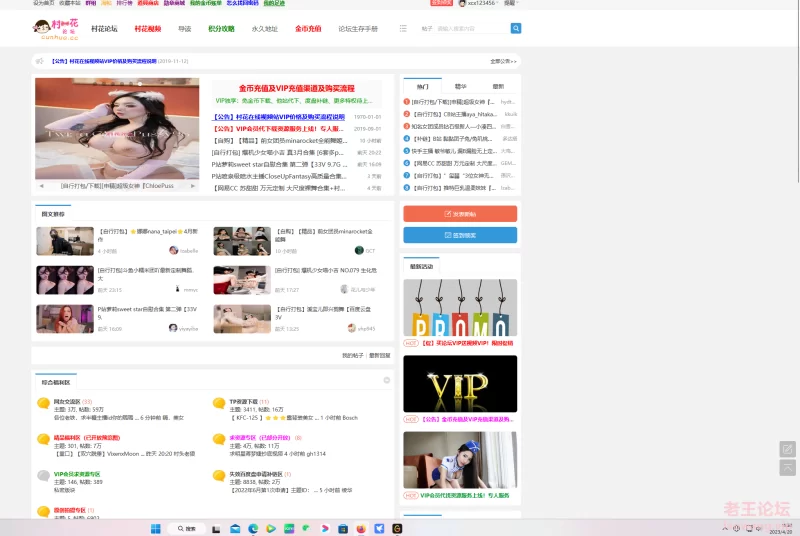Click the chat bubble icon for 网友交流区
The width and height of the screenshot is (800, 536).
click(43, 403)
